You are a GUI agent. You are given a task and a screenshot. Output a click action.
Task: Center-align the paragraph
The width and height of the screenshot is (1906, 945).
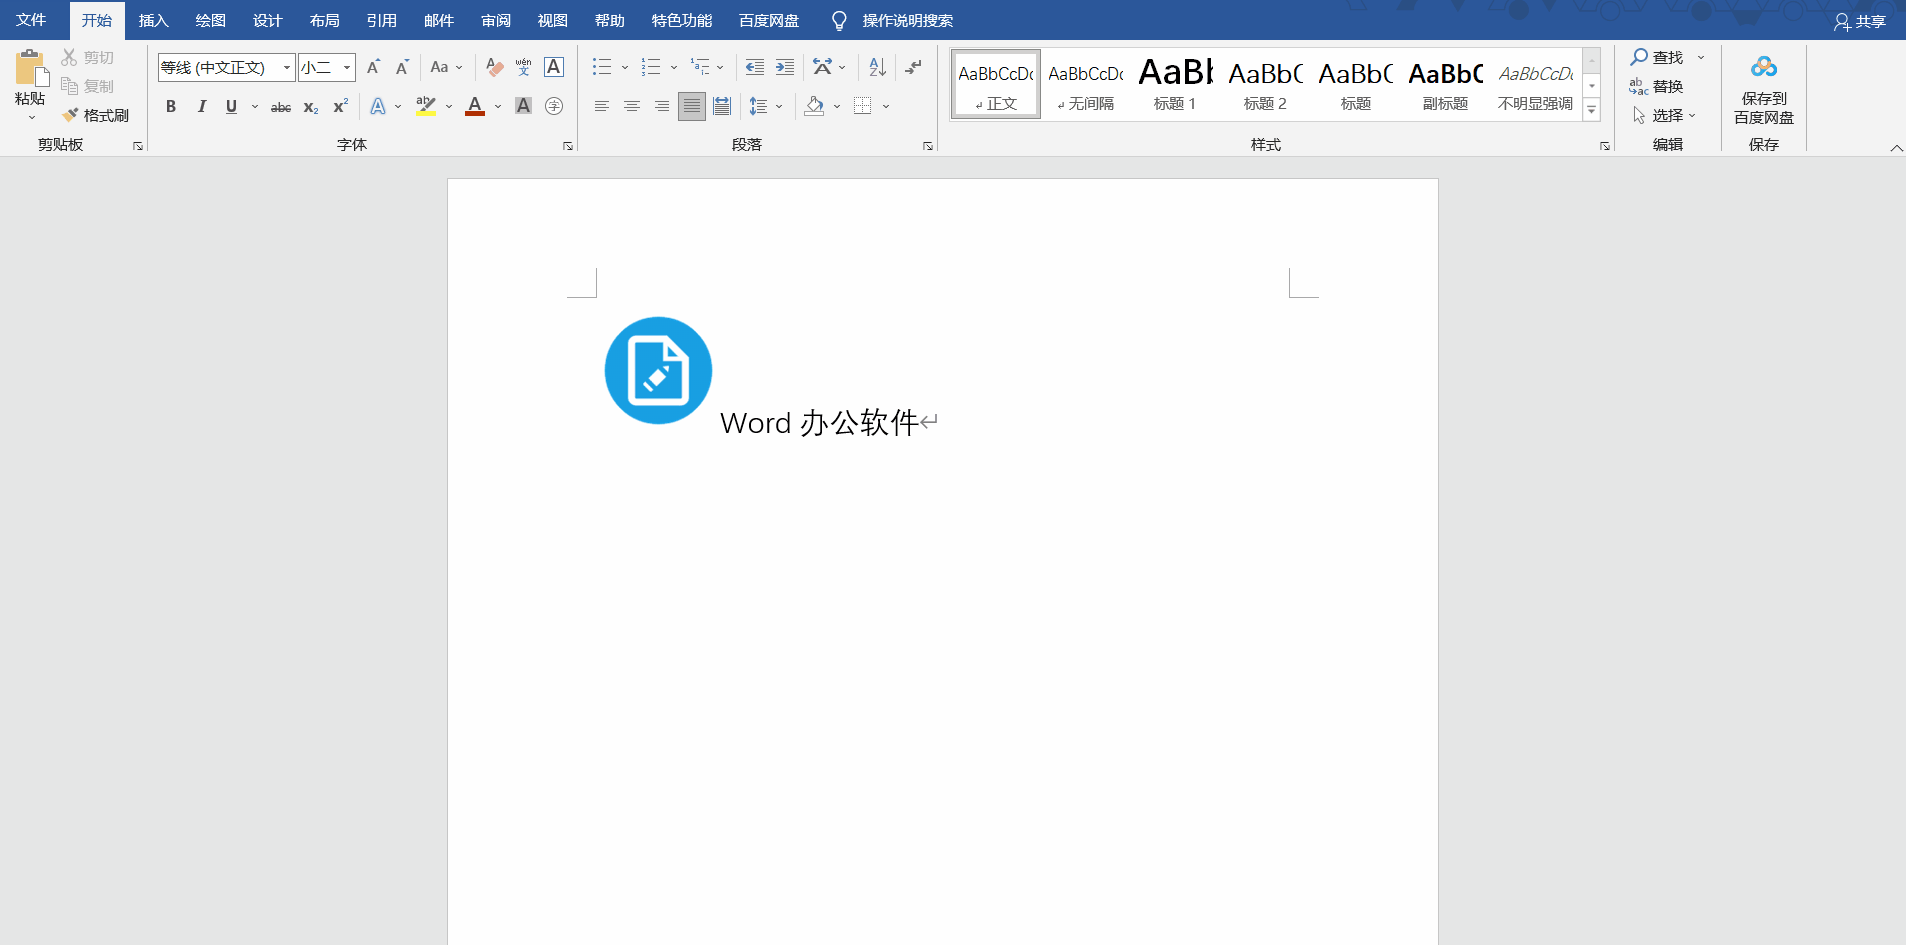pos(631,105)
